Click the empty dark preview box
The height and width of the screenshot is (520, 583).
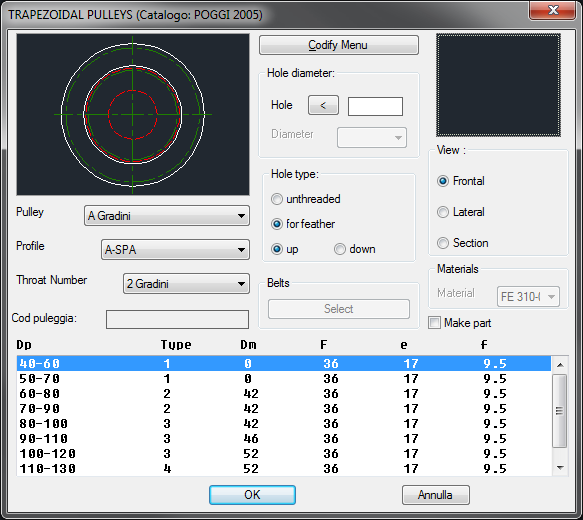[x=498, y=85]
